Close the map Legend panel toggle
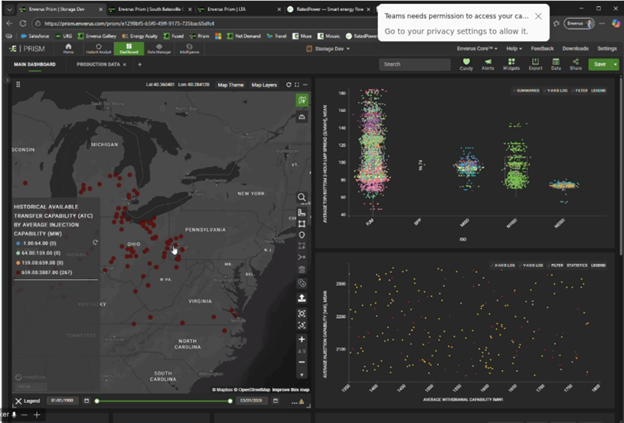624x423 pixels. coord(27,401)
